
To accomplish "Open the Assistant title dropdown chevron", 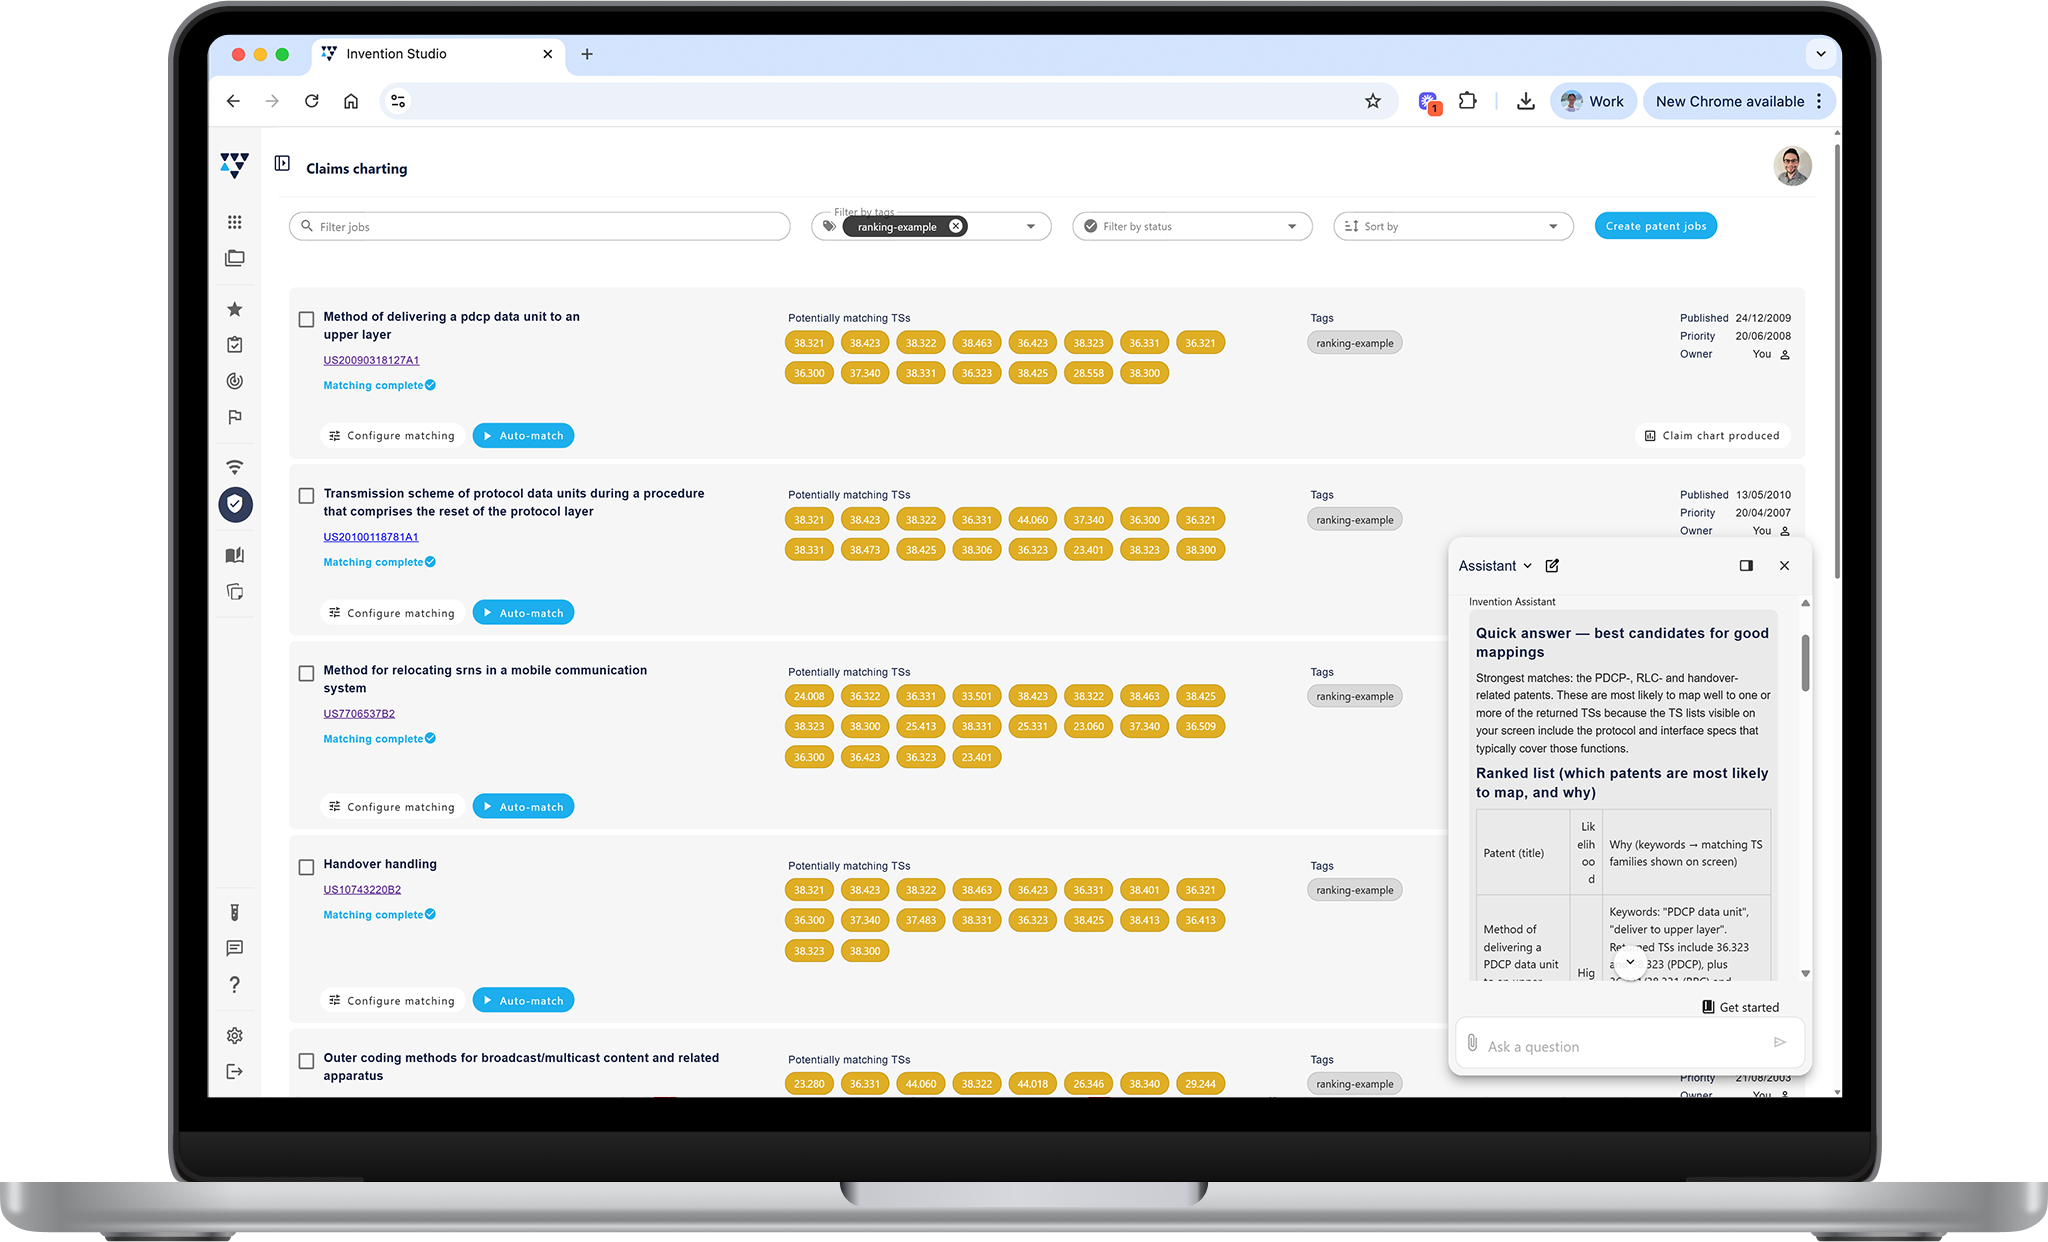I will tap(1527, 566).
